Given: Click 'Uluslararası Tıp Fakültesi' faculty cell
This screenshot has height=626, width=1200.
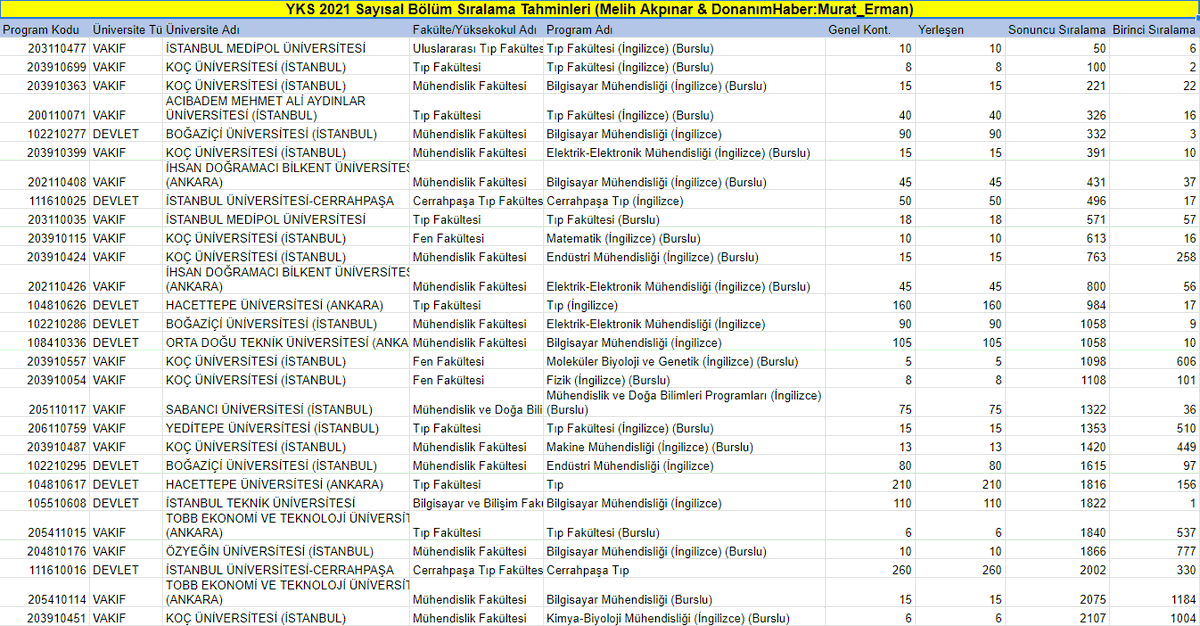Looking at the screenshot, I should click(476, 48).
